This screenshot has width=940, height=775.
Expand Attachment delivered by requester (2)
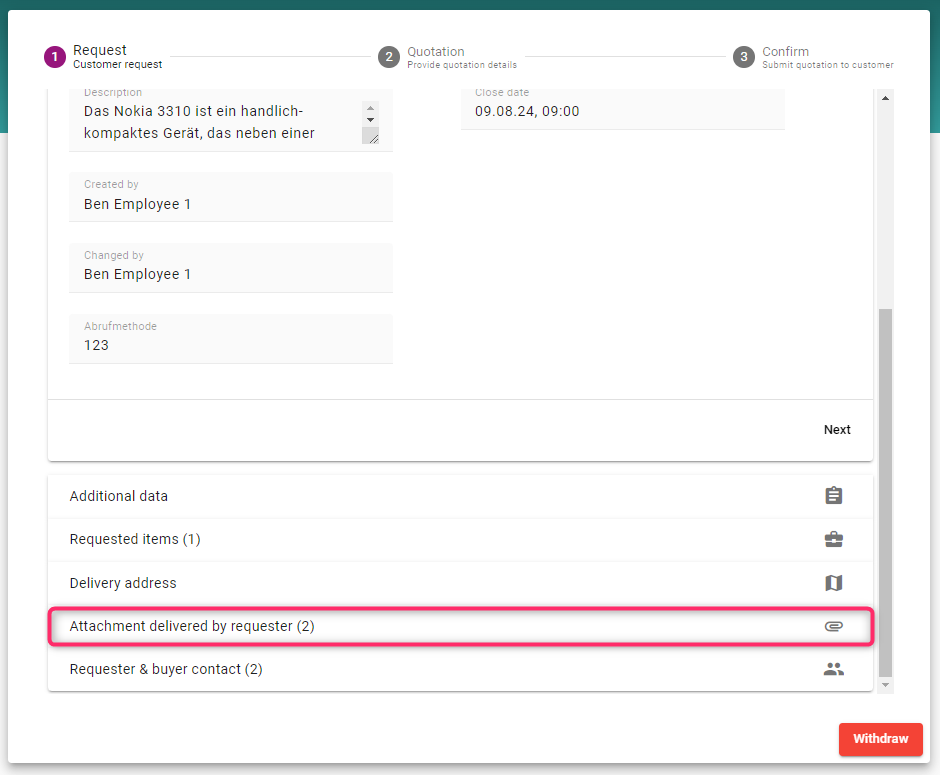(x=192, y=627)
